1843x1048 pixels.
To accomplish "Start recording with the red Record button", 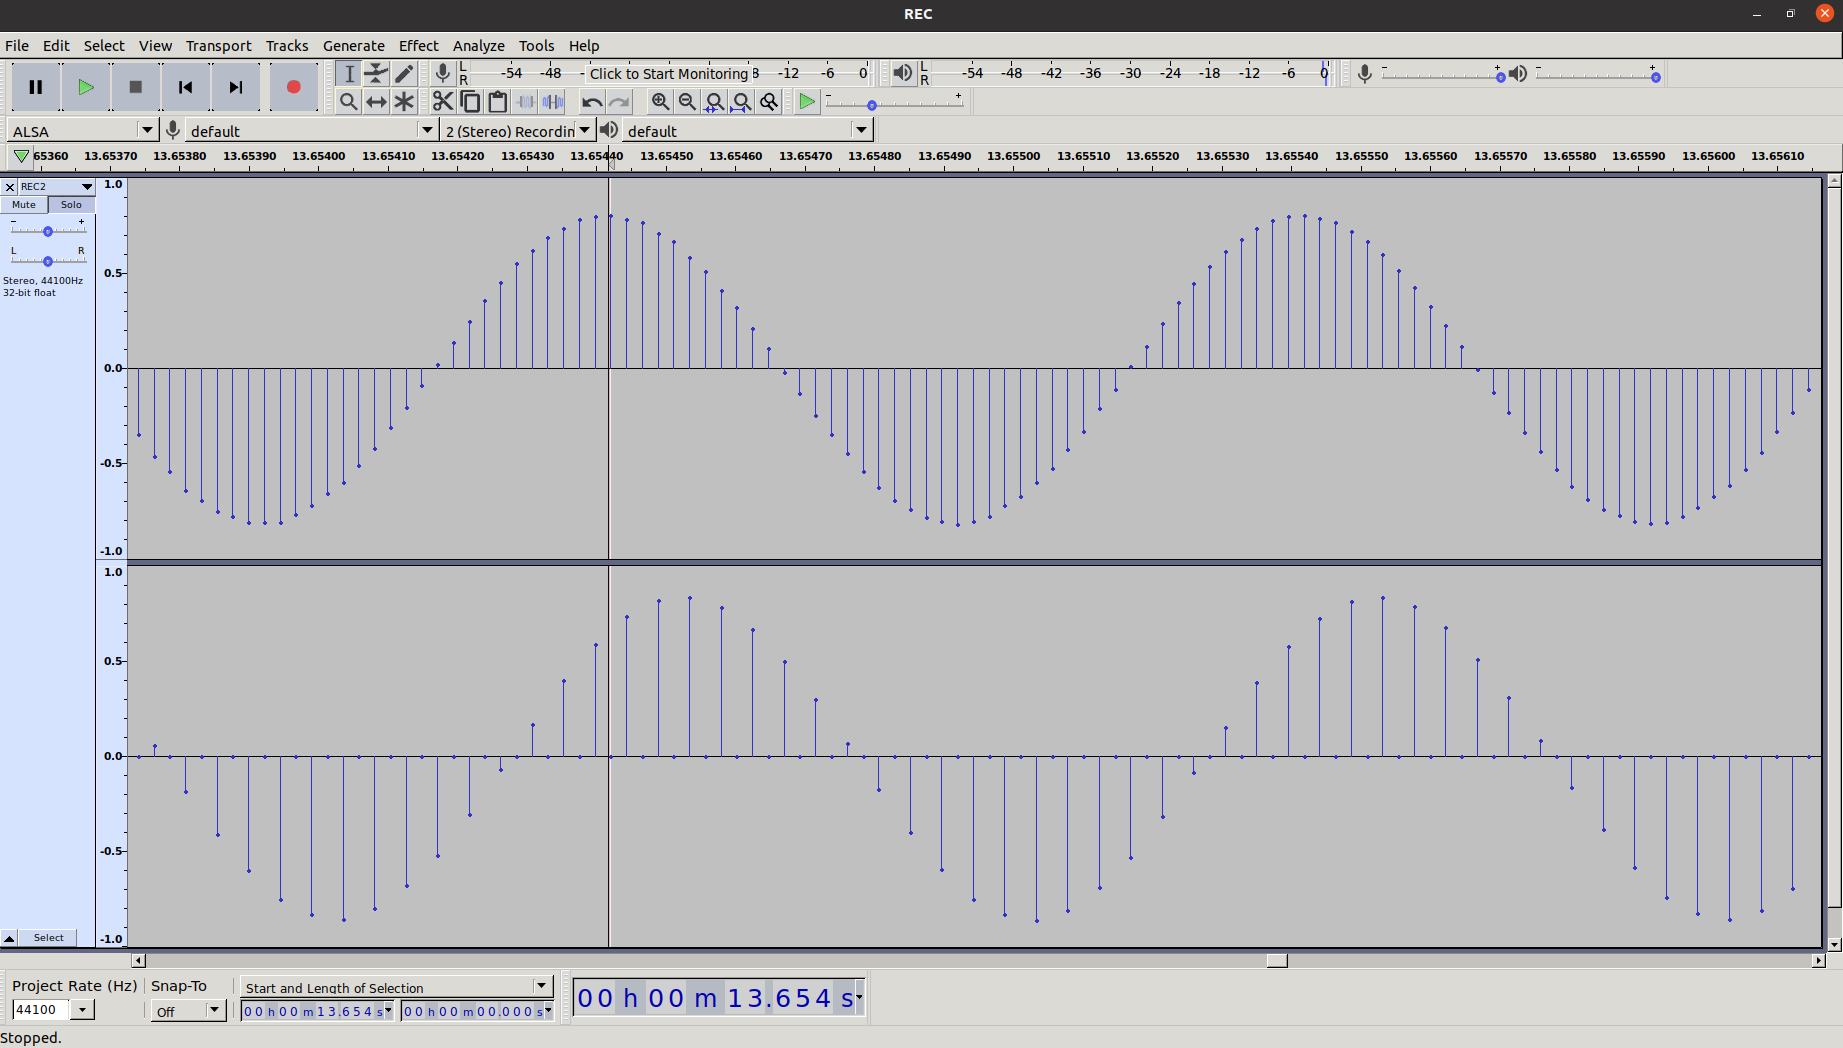I will (293, 87).
